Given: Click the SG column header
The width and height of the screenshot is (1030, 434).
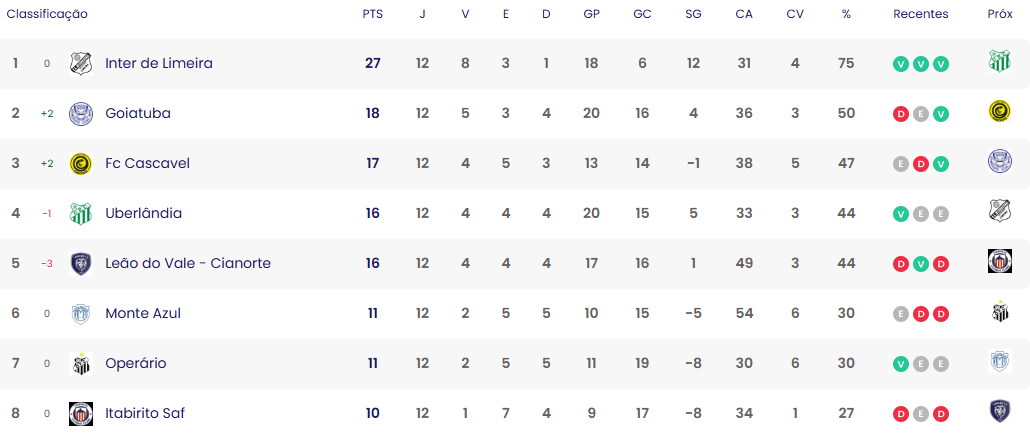Looking at the screenshot, I should click(x=693, y=14).
